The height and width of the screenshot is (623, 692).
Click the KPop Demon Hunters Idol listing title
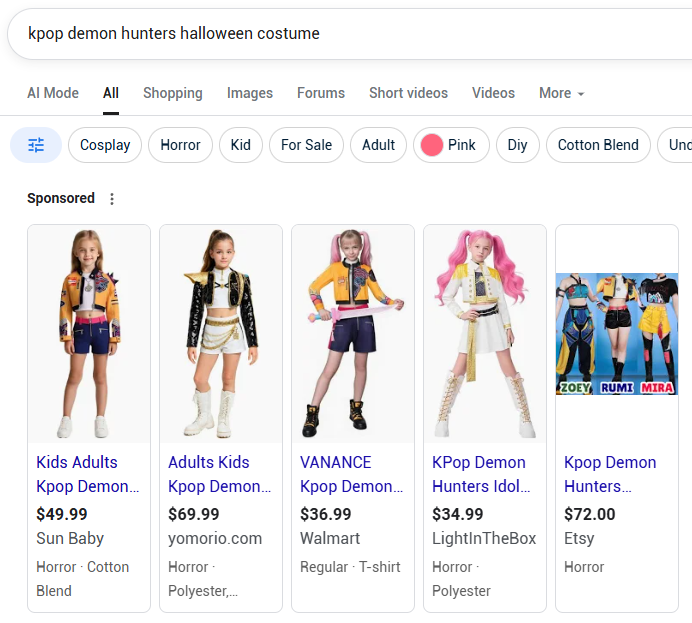coord(484,474)
